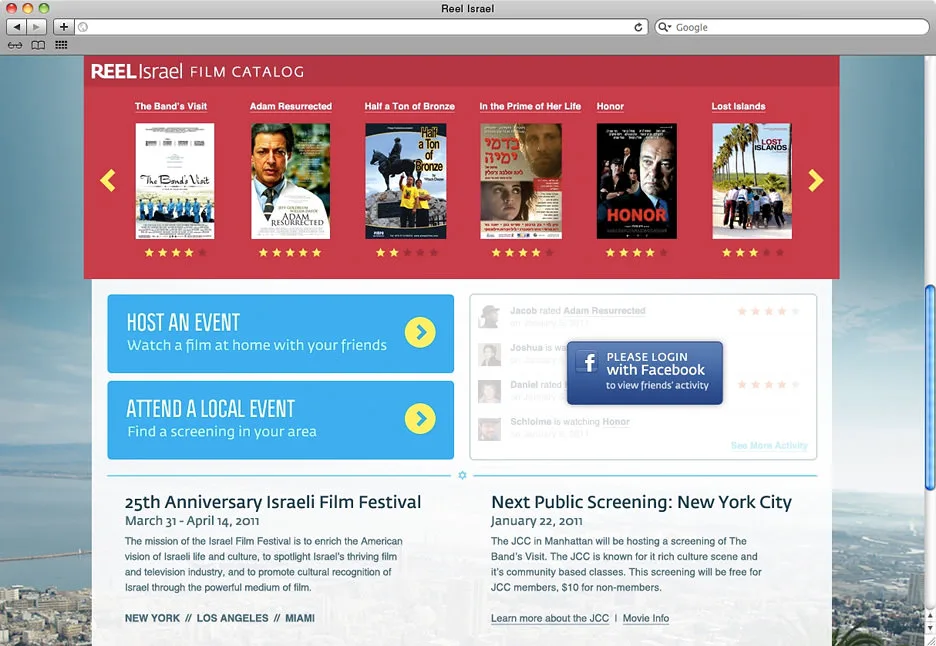Viewport: 936px width, 646px height.
Task: Click the blue star divider ornament icon
Action: tap(462, 475)
